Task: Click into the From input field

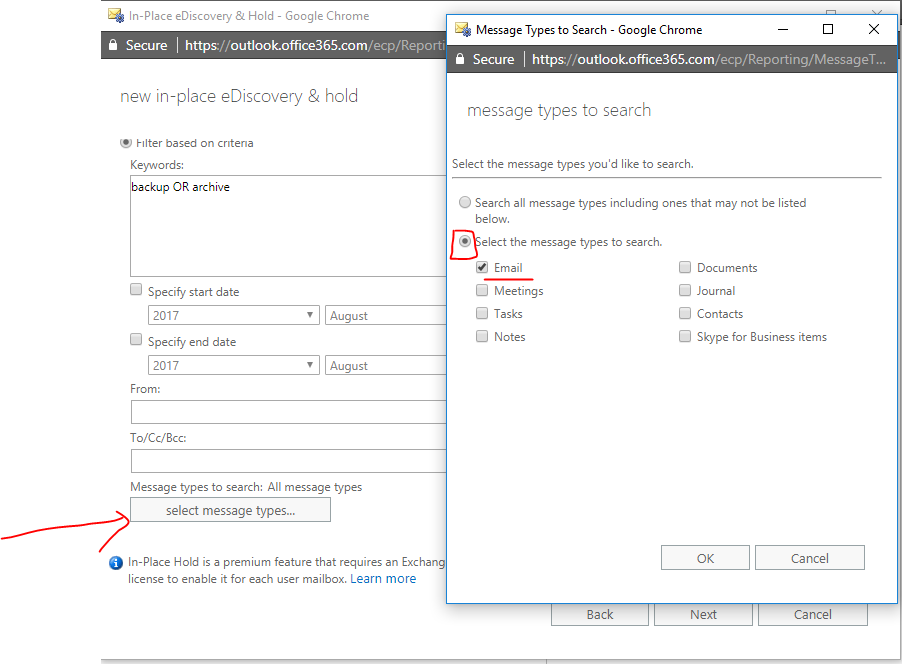Action: (x=289, y=413)
